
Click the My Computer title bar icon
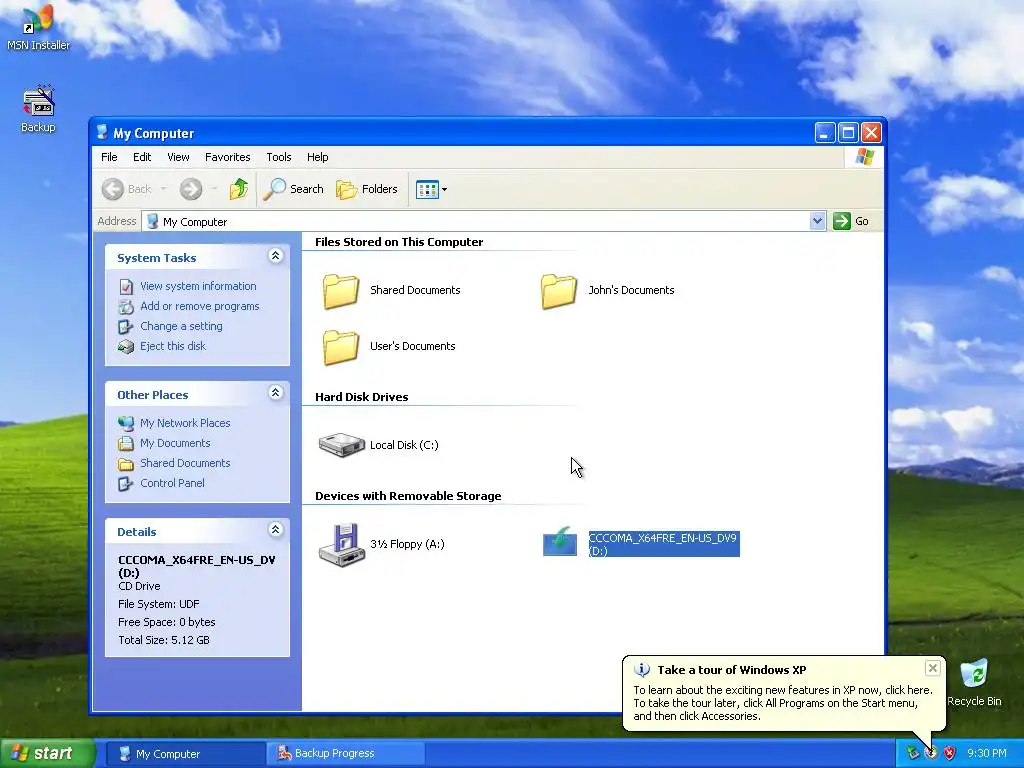pyautogui.click(x=103, y=133)
